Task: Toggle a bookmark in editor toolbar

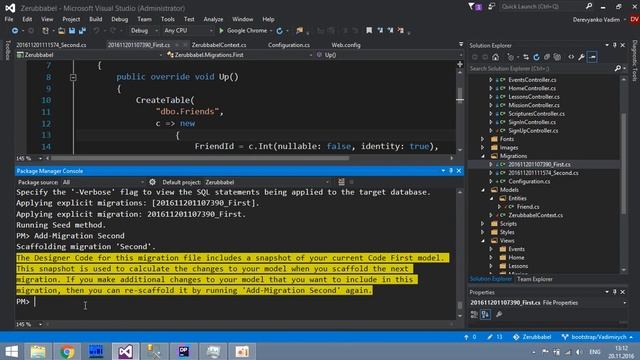Action: (x=369, y=31)
